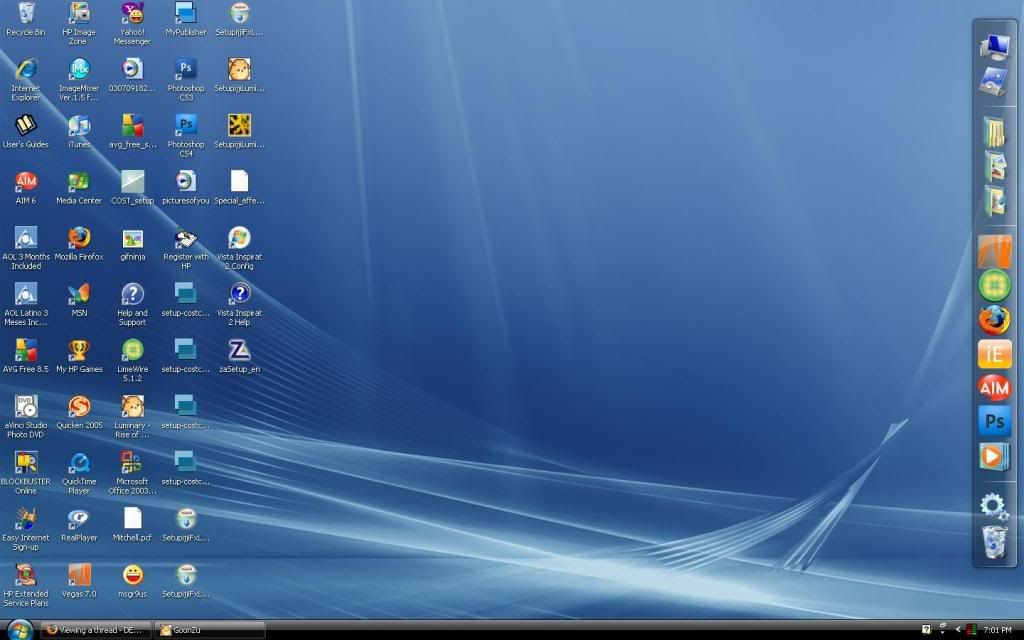1024x640 pixels.
Task: Open AOL Latino 3 Meses icon
Action: coord(26,304)
